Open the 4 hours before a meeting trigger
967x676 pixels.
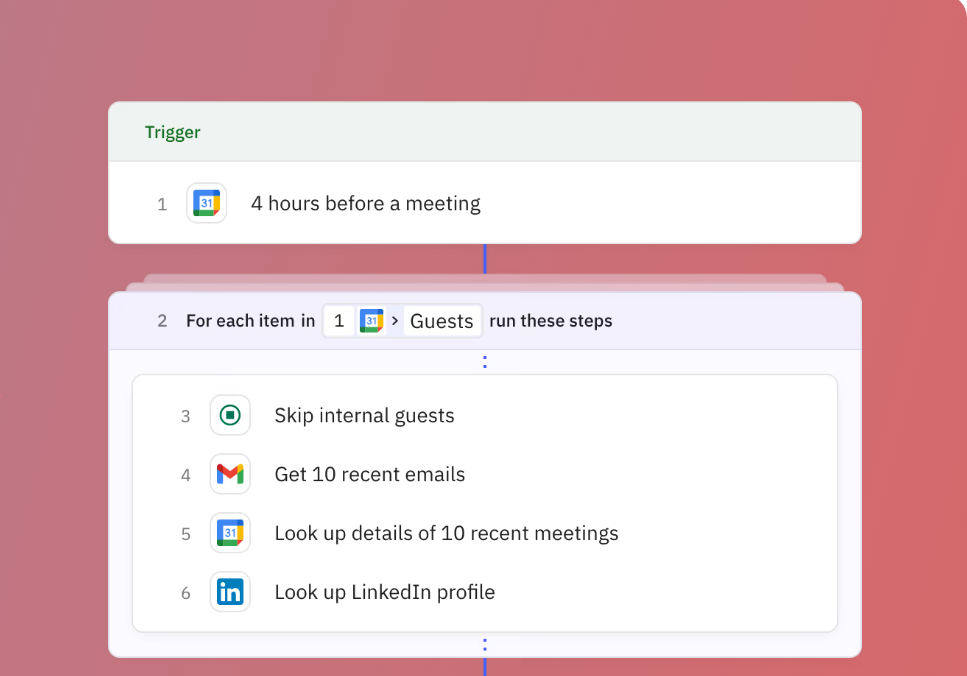[x=365, y=203]
